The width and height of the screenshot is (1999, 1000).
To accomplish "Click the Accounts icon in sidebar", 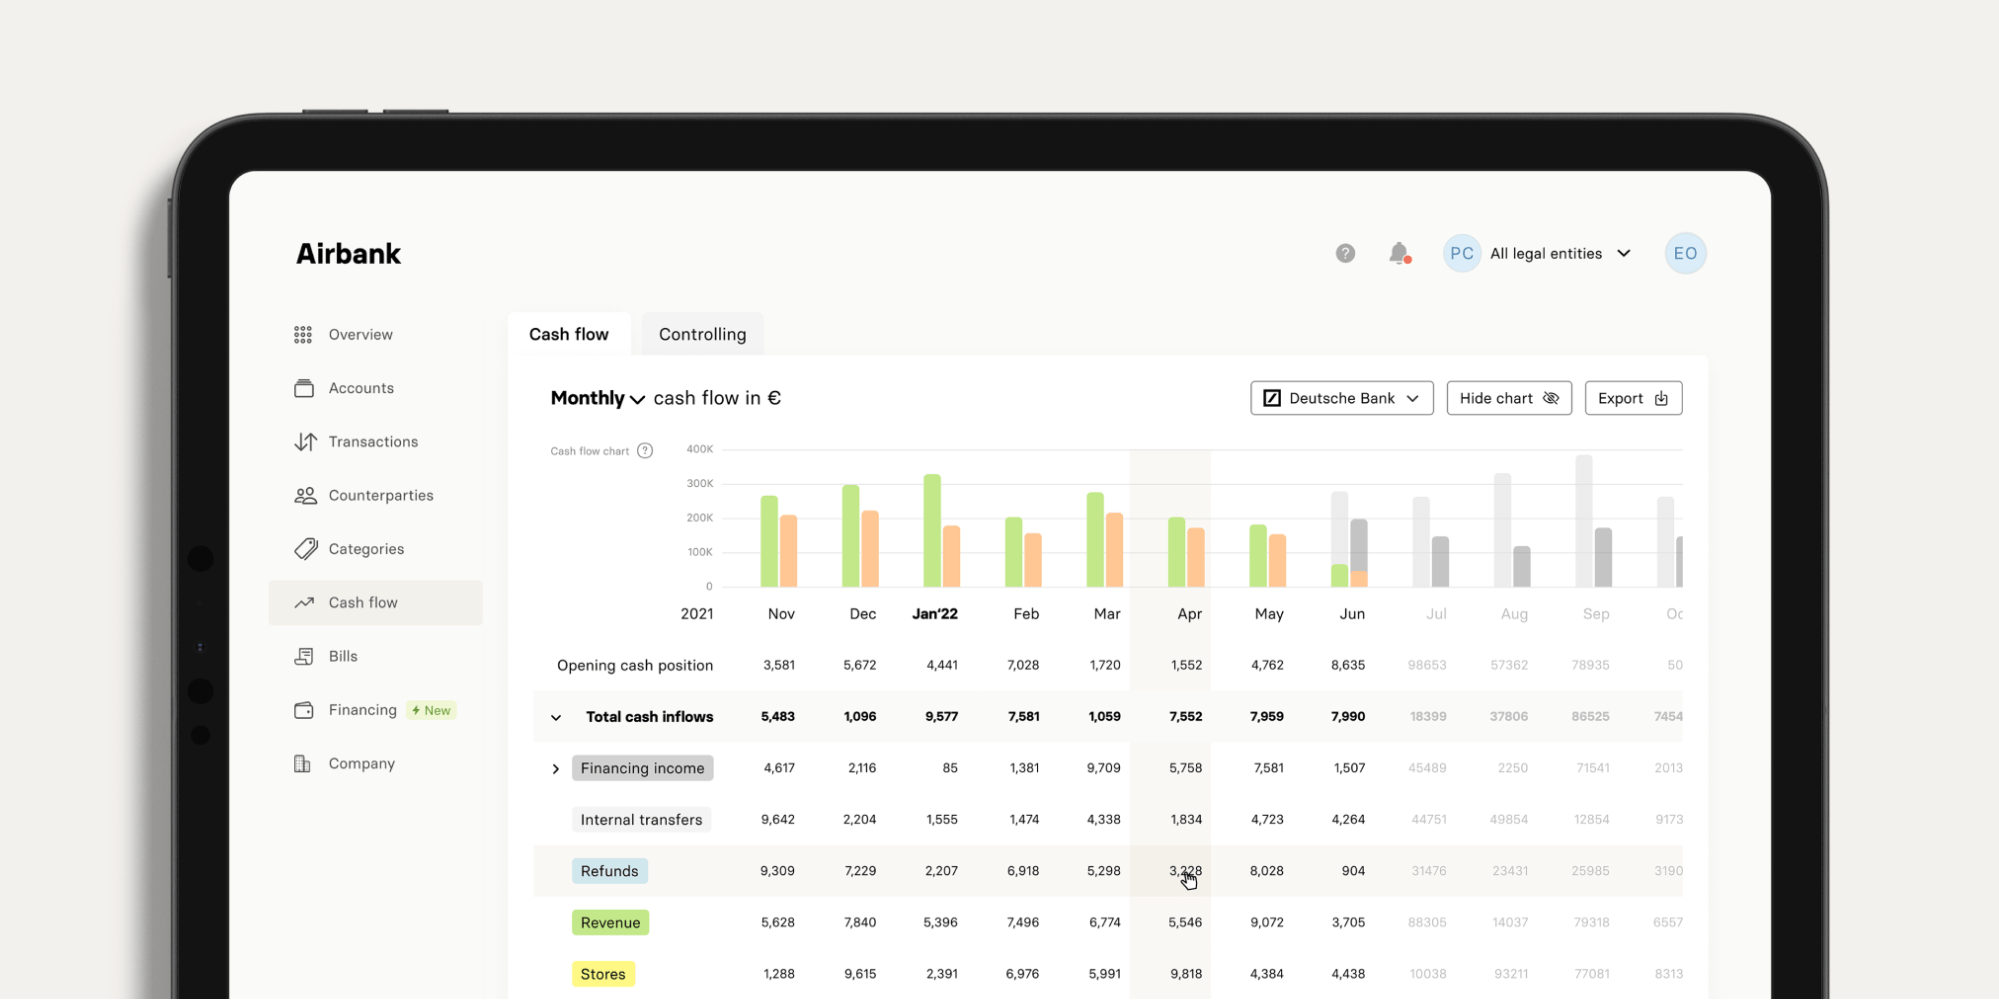I will click(304, 388).
